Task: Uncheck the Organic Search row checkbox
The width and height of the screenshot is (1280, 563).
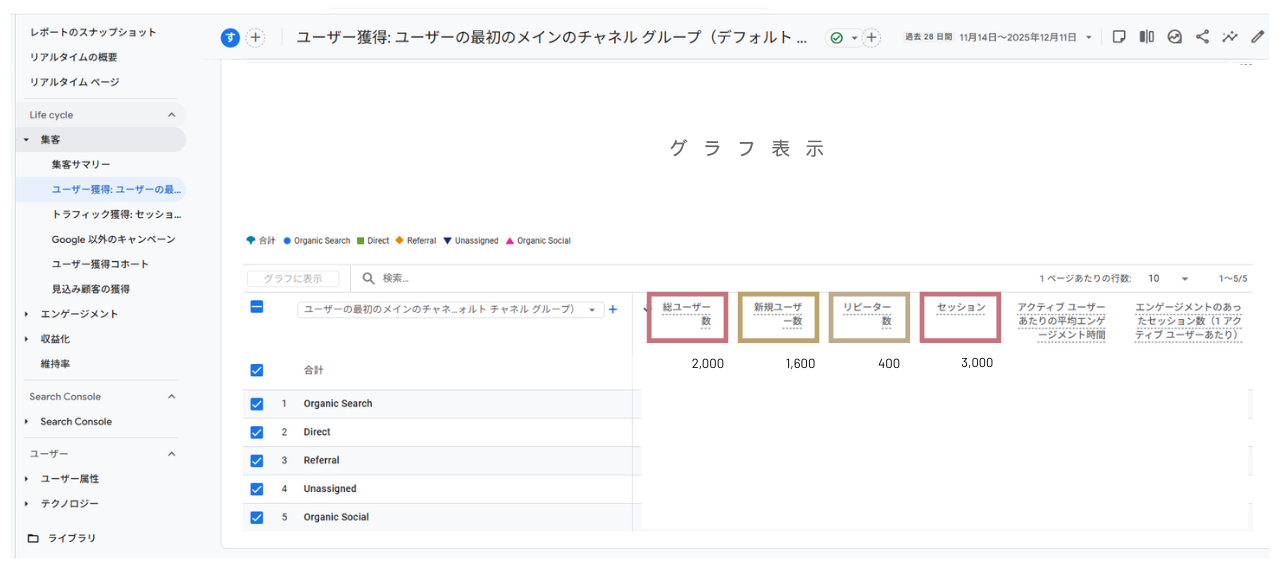Action: [257, 404]
